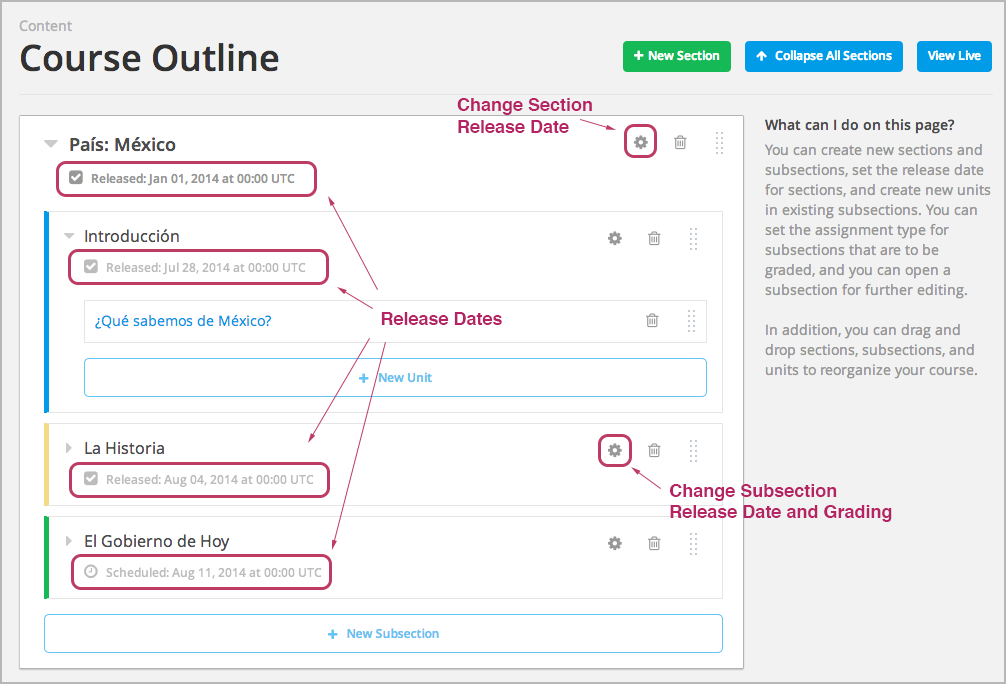The width and height of the screenshot is (1006, 684).
Task: Grab drag handle of Introducción subsection
Action: coord(693,239)
